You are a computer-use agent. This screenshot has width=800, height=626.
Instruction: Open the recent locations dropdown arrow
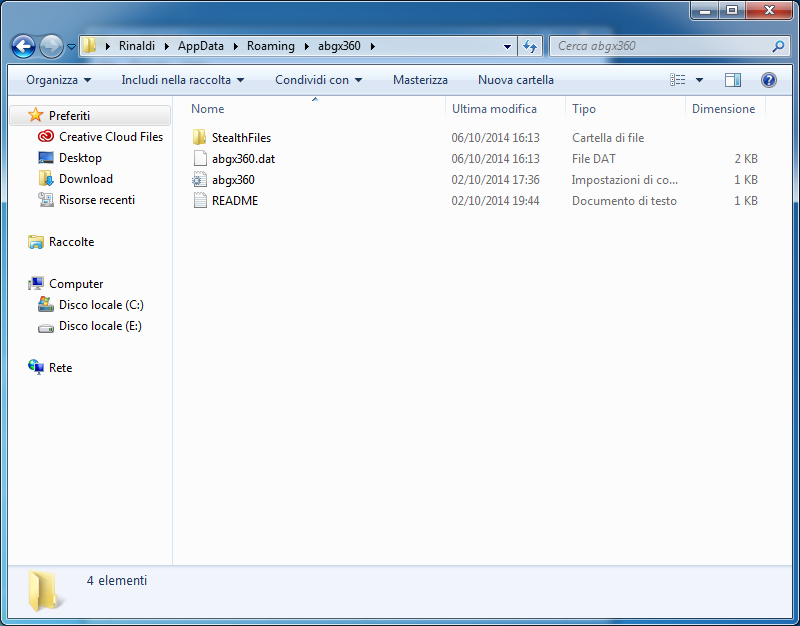71,46
